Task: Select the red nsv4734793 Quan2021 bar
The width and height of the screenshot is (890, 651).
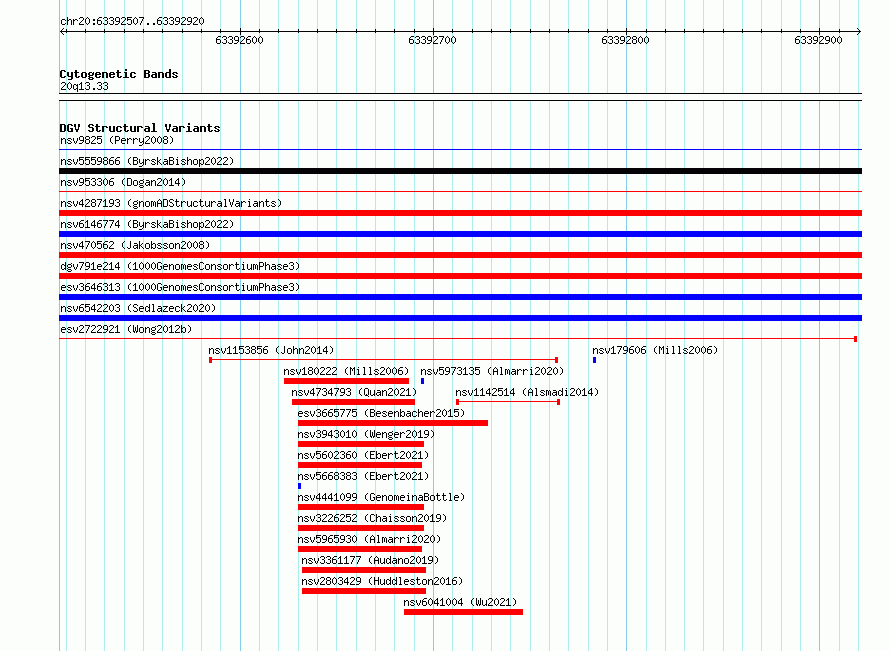Action: coord(353,402)
